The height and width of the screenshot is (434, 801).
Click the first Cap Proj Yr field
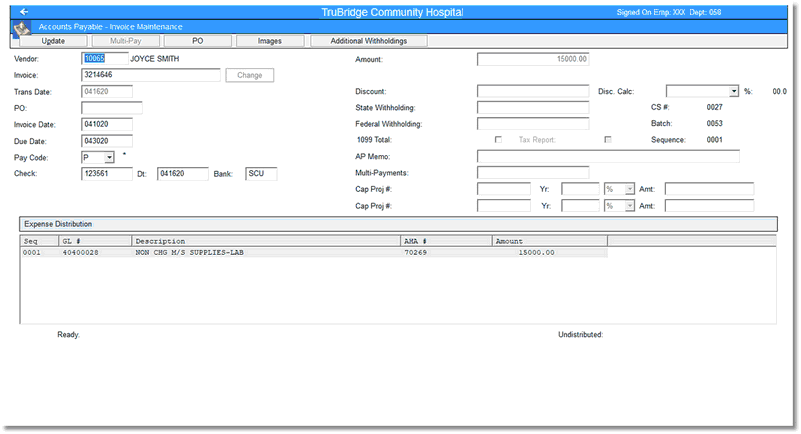click(x=580, y=189)
